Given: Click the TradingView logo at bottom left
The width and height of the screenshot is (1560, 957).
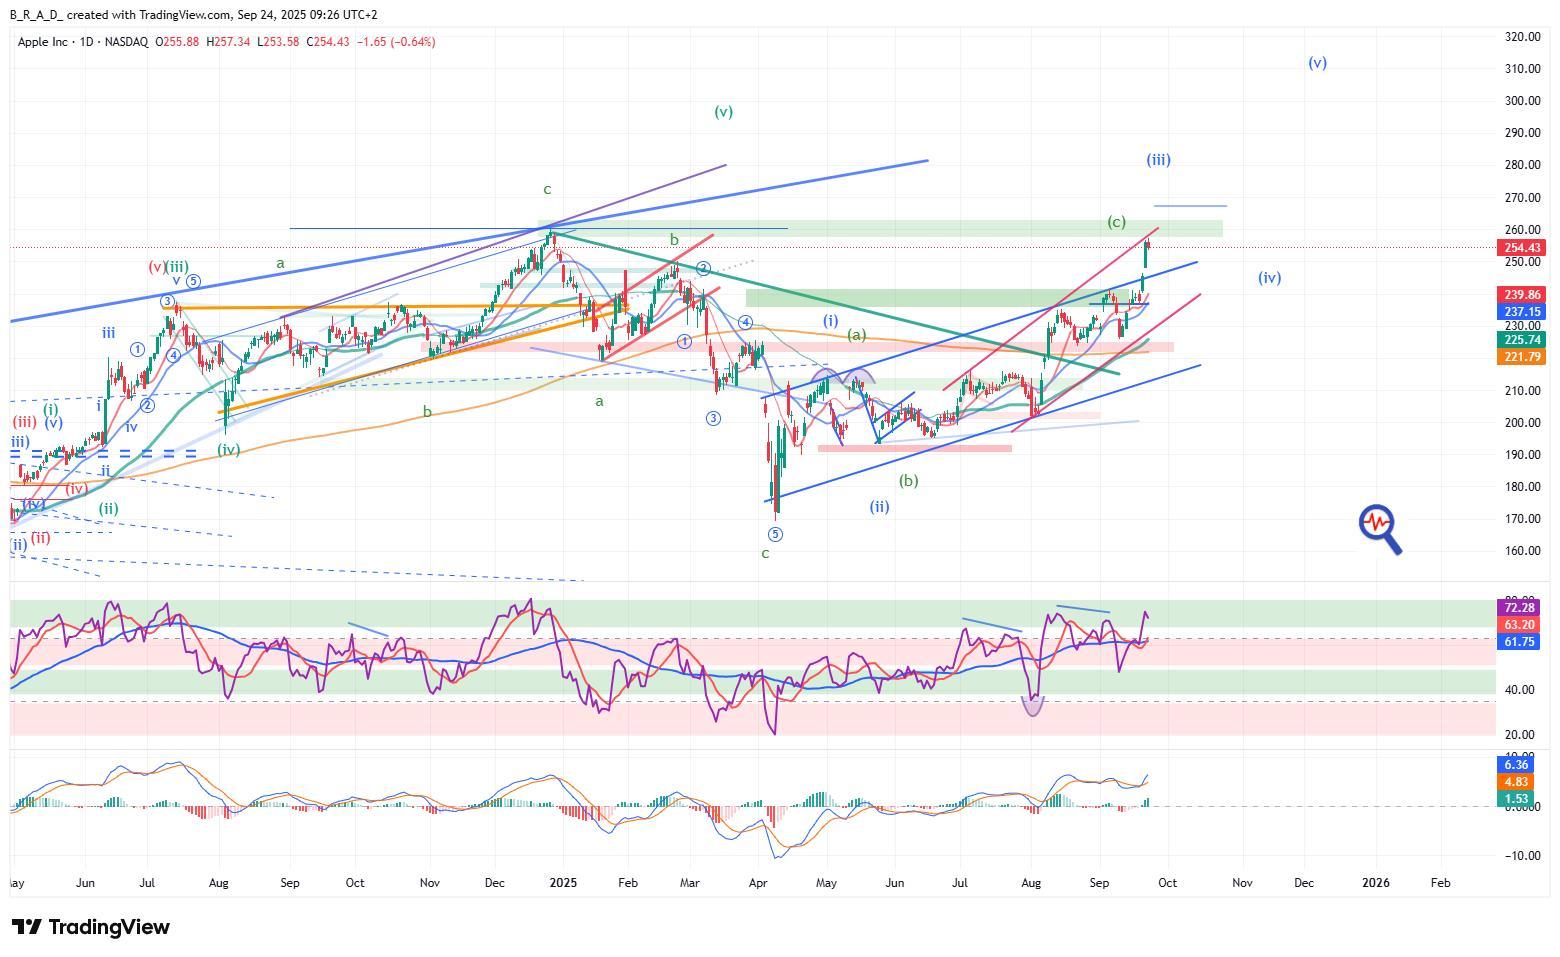Looking at the screenshot, I should 91,927.
